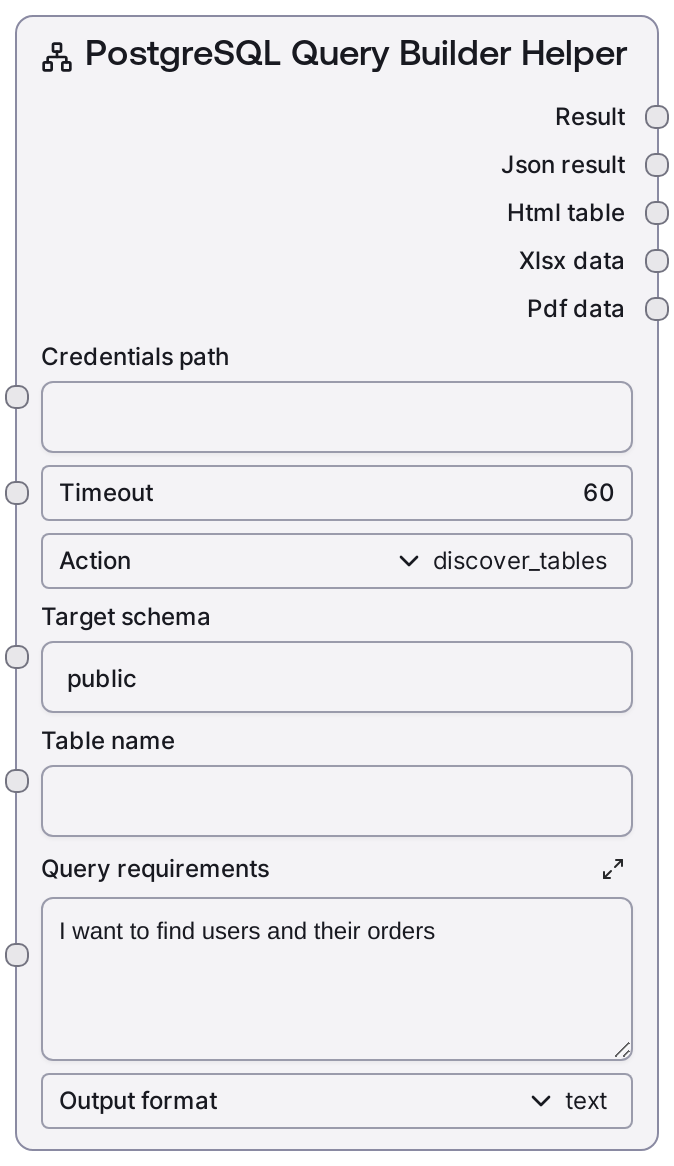The height and width of the screenshot is (1166, 674).
Task: Click the Query requirements input connector
Action: coord(18,955)
